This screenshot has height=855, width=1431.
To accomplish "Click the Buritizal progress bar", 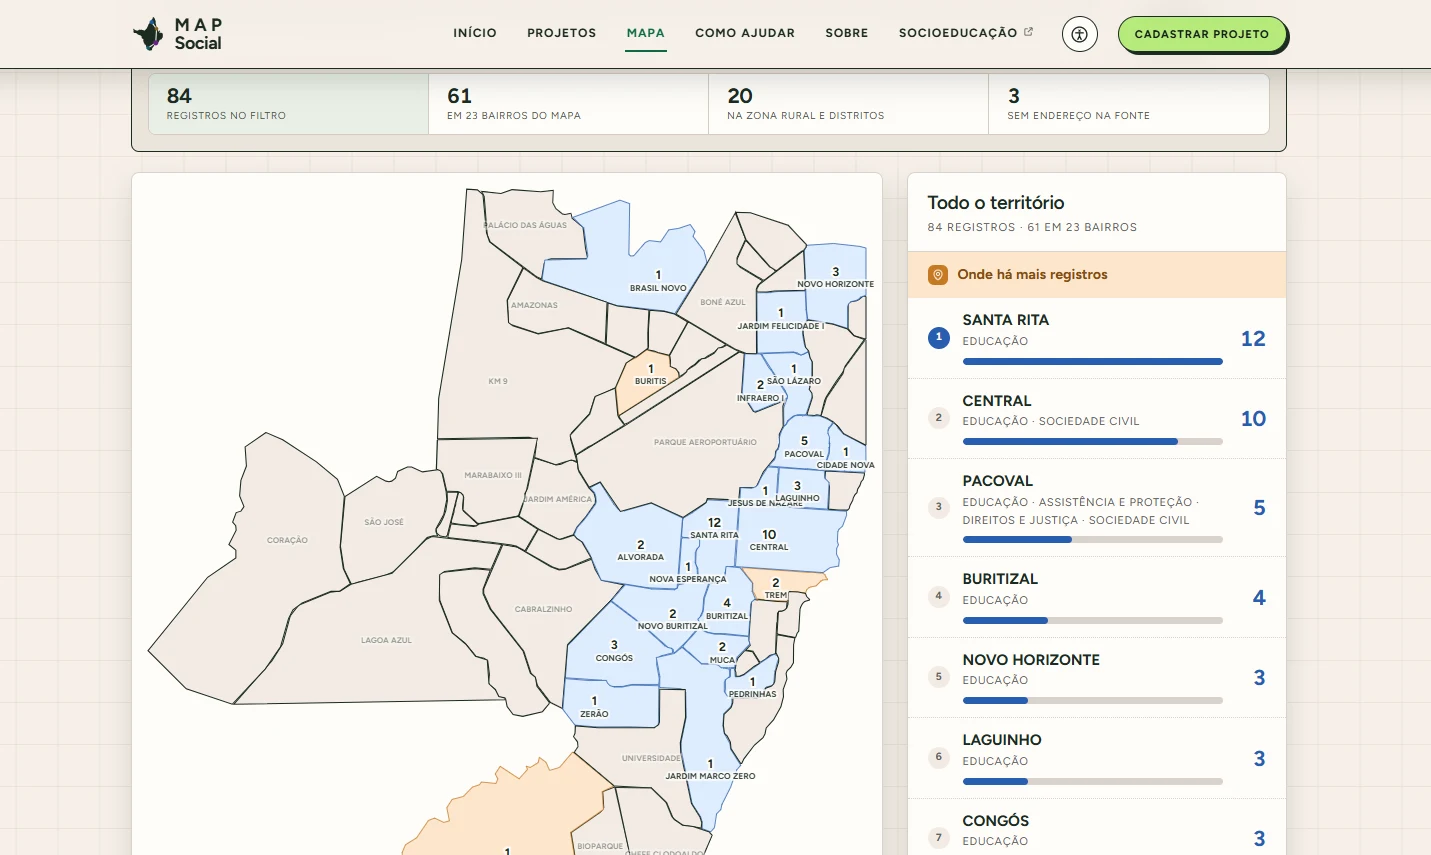I will tap(1092, 620).
